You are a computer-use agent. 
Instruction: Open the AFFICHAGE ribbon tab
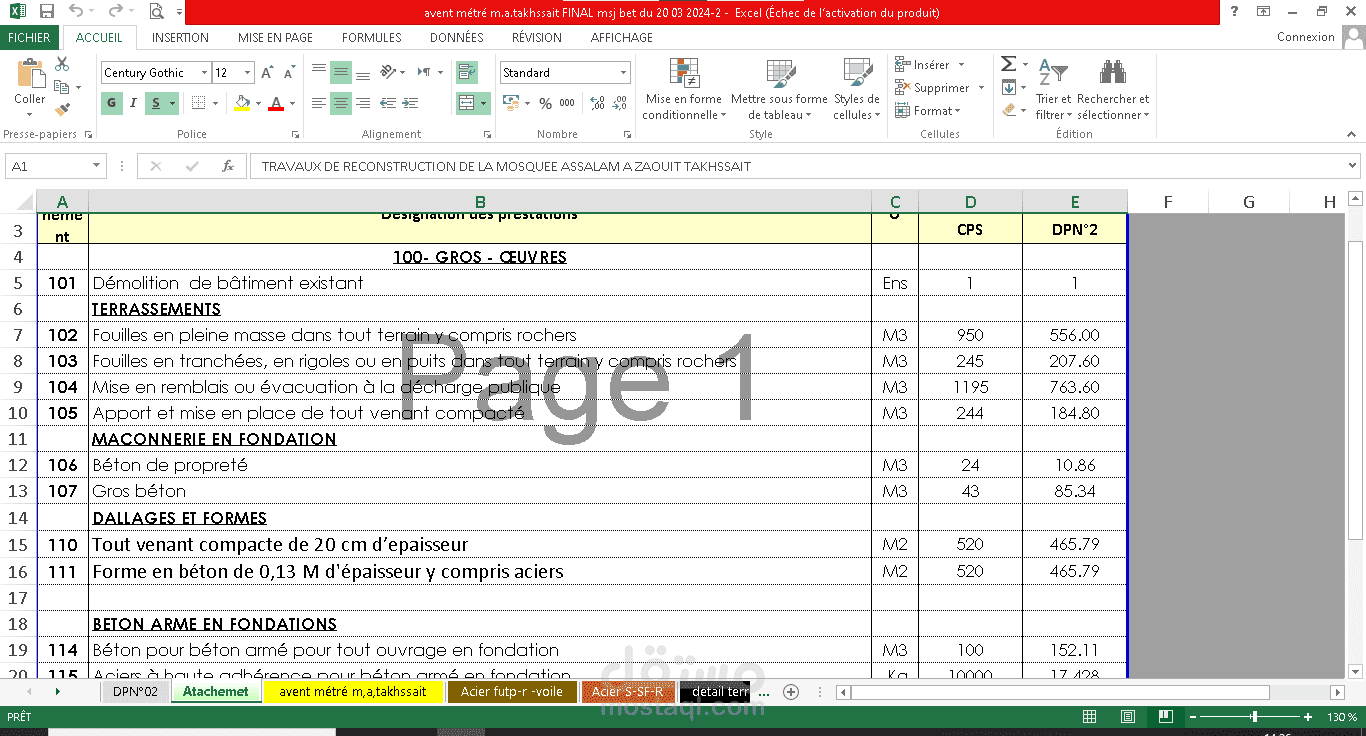(x=622, y=38)
